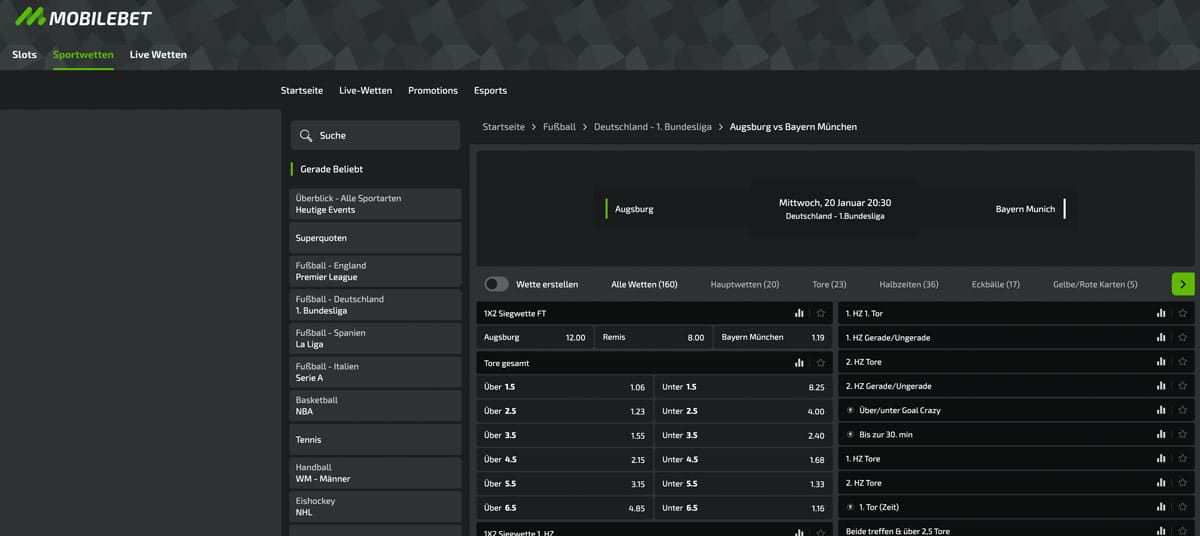Star the 1. HZ 1. Tor market
Image resolution: width=1200 pixels, height=536 pixels.
[x=1182, y=313]
